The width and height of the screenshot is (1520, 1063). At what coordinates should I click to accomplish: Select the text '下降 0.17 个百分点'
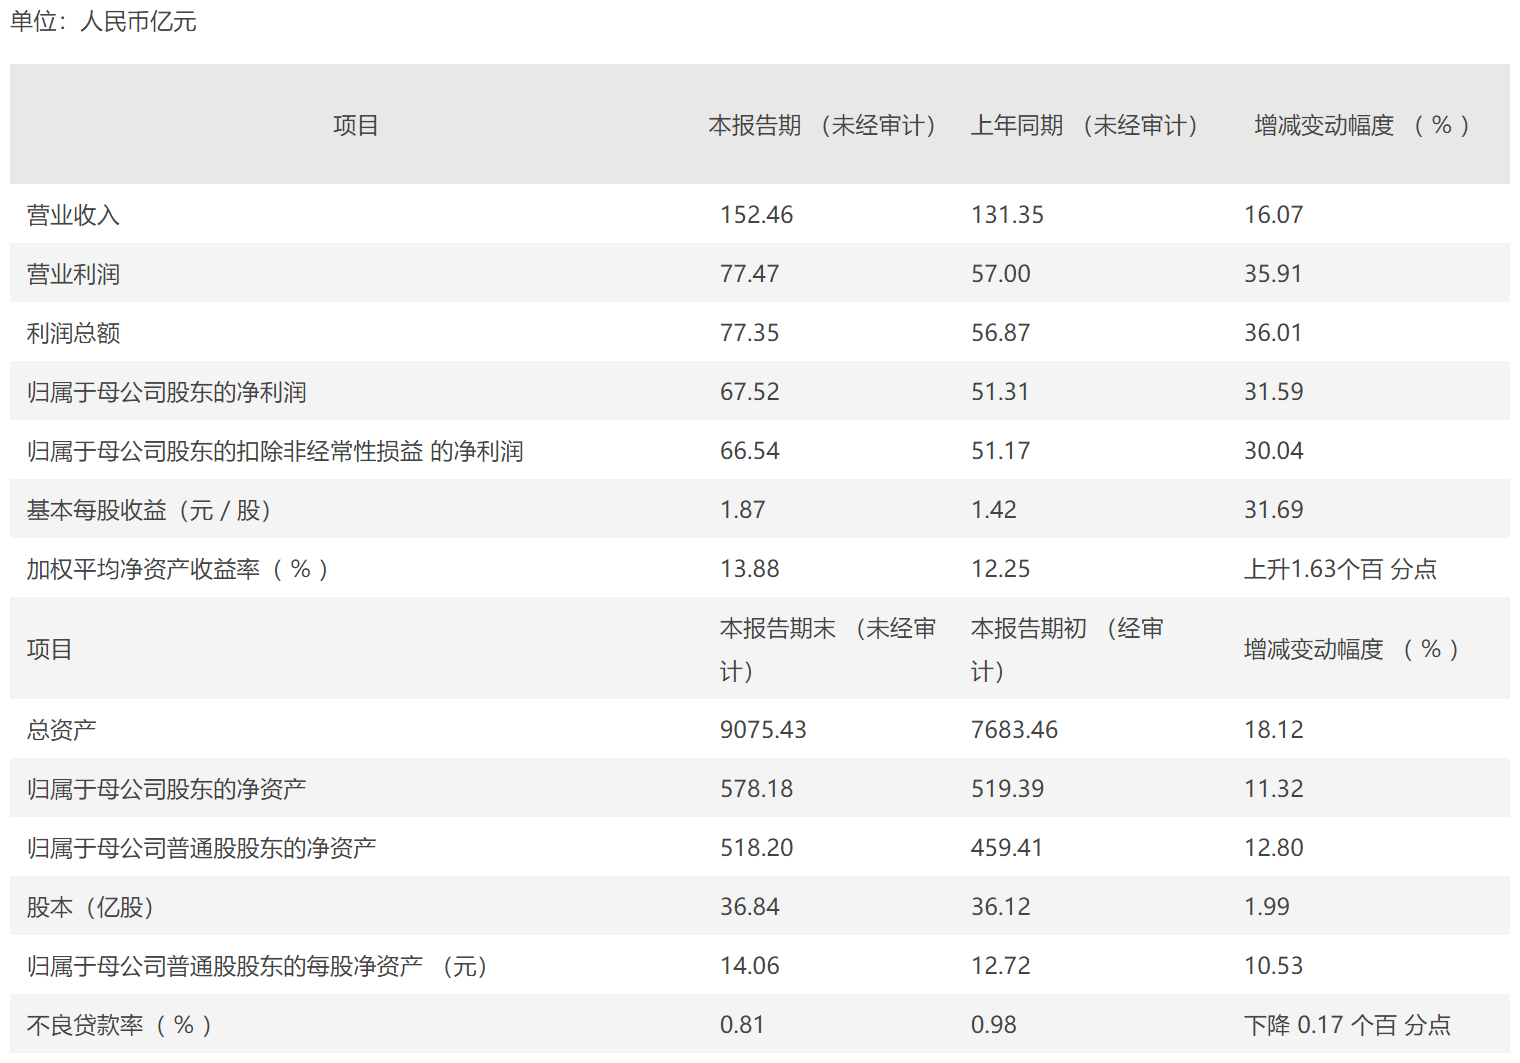(x=1347, y=1025)
